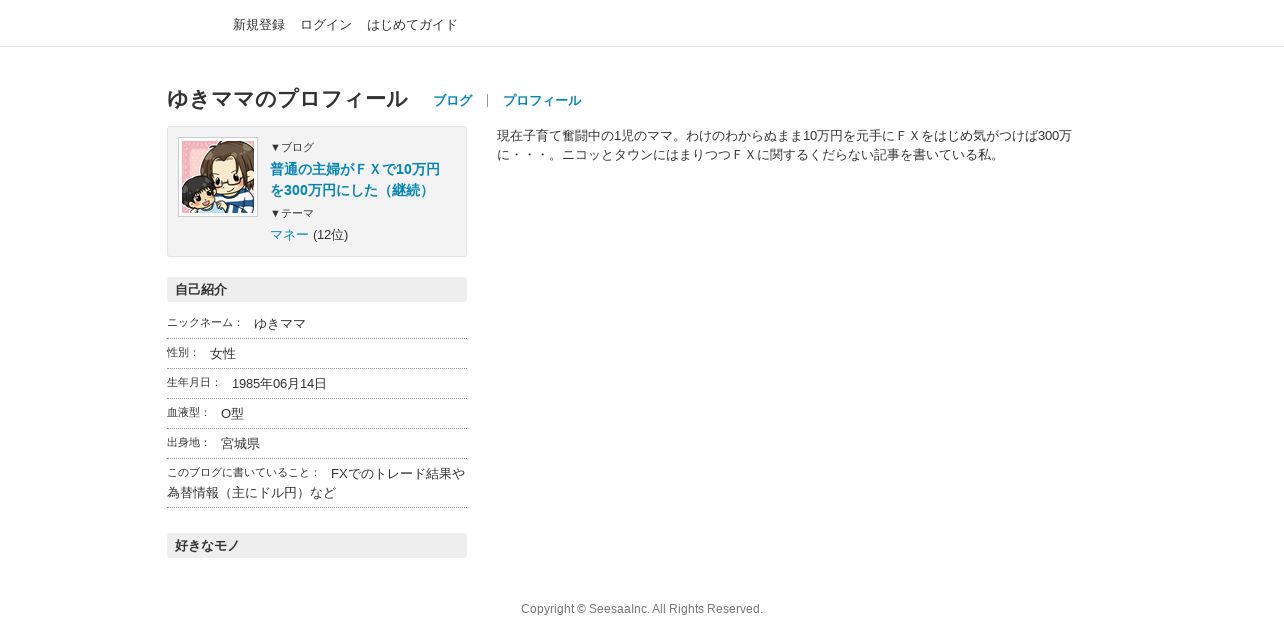Click the blood type value O型

click(232, 414)
